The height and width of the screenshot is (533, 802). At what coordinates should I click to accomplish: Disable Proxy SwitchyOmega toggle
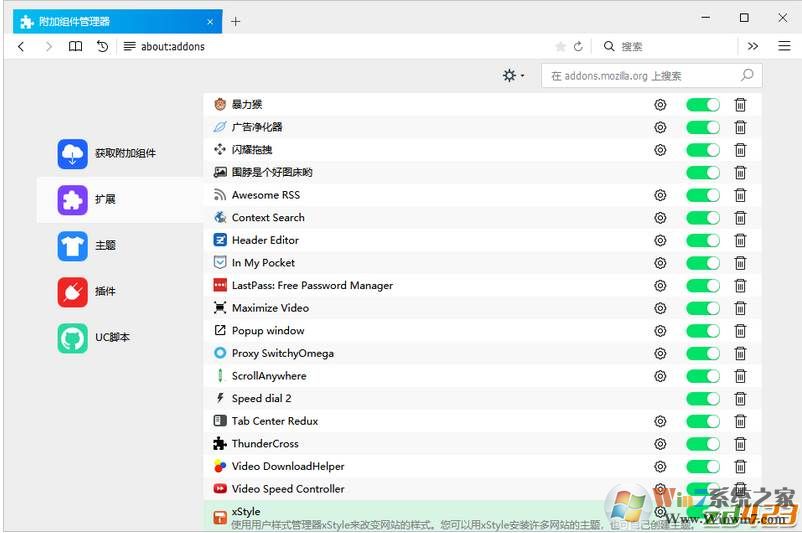(703, 353)
